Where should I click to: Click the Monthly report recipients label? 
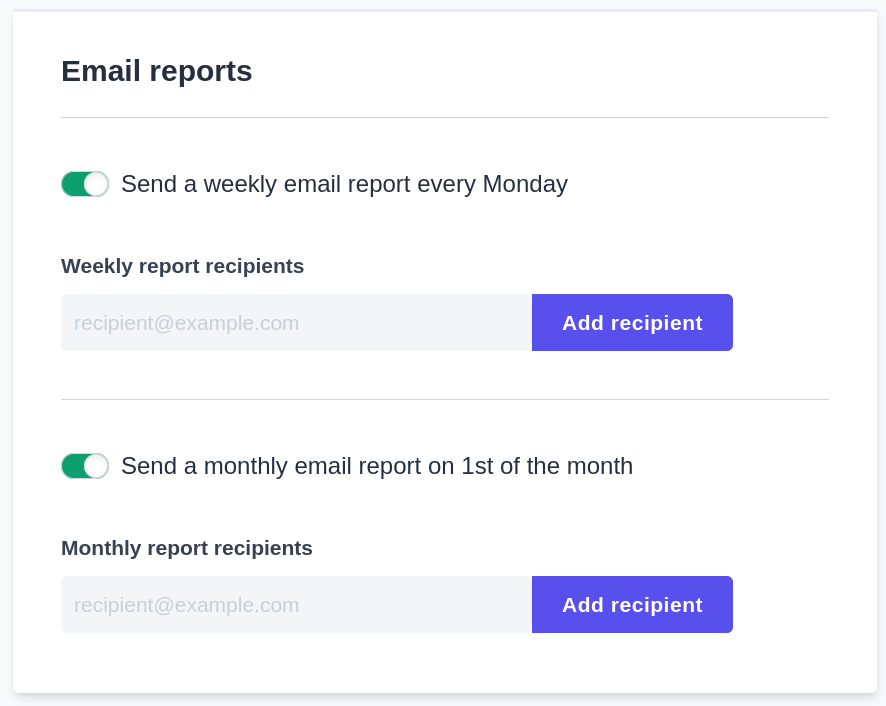click(x=186, y=548)
